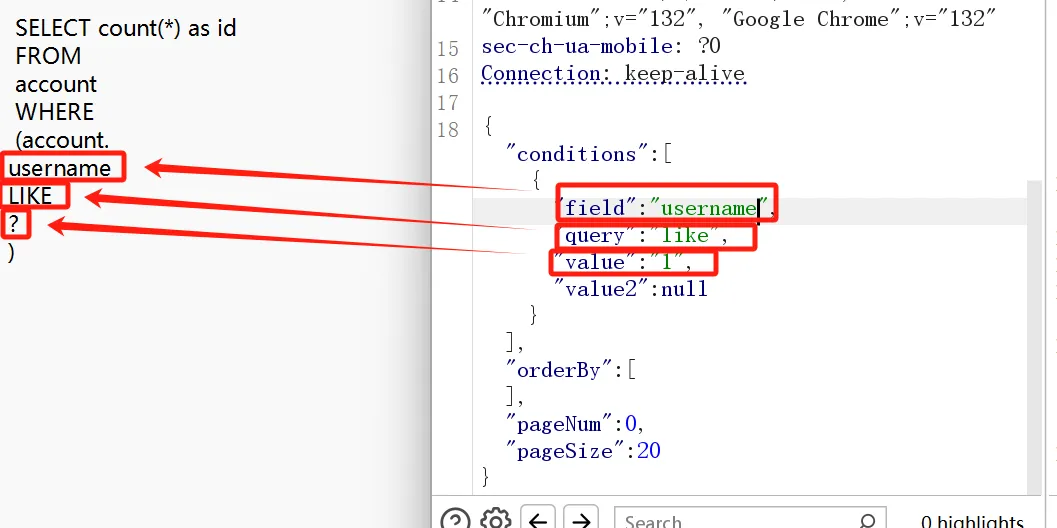1057x528 pixels.
Task: Click "SELECT count(*) as id" line
Action: coord(125,28)
